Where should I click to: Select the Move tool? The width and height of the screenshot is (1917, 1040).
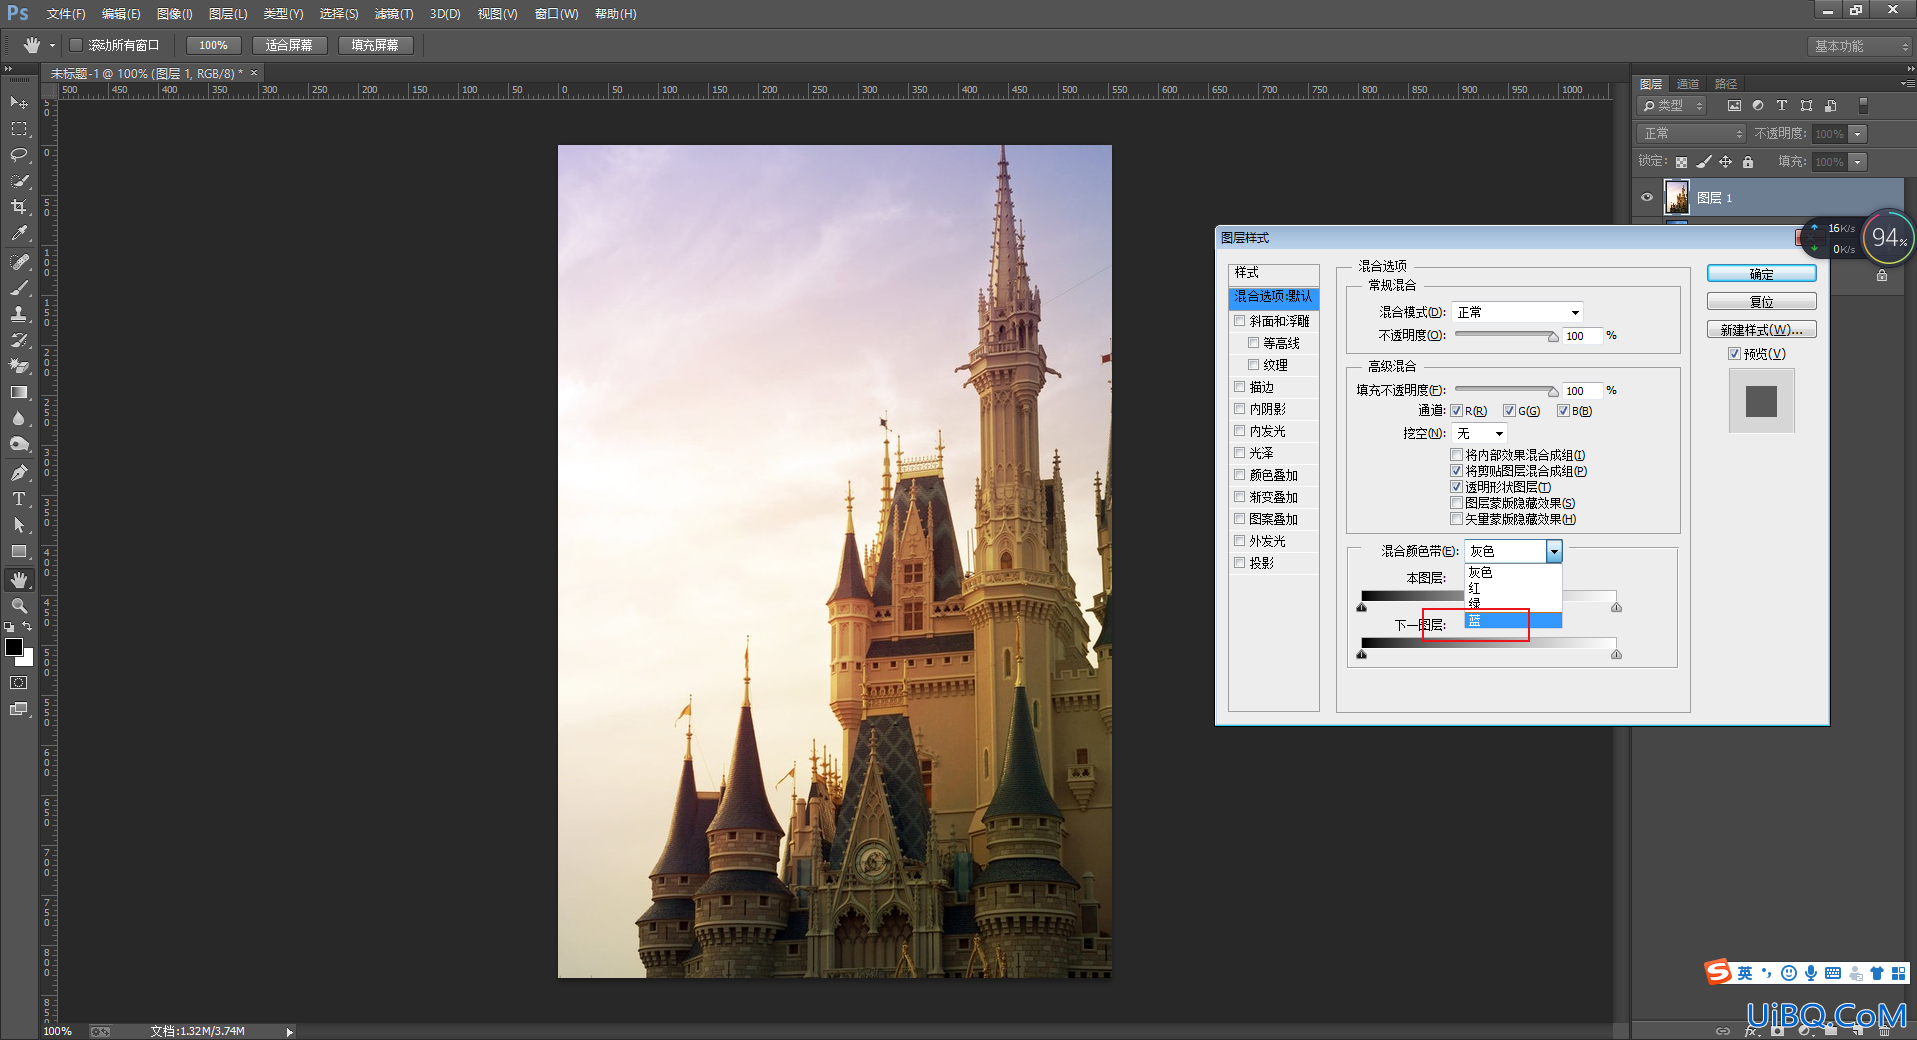point(19,103)
